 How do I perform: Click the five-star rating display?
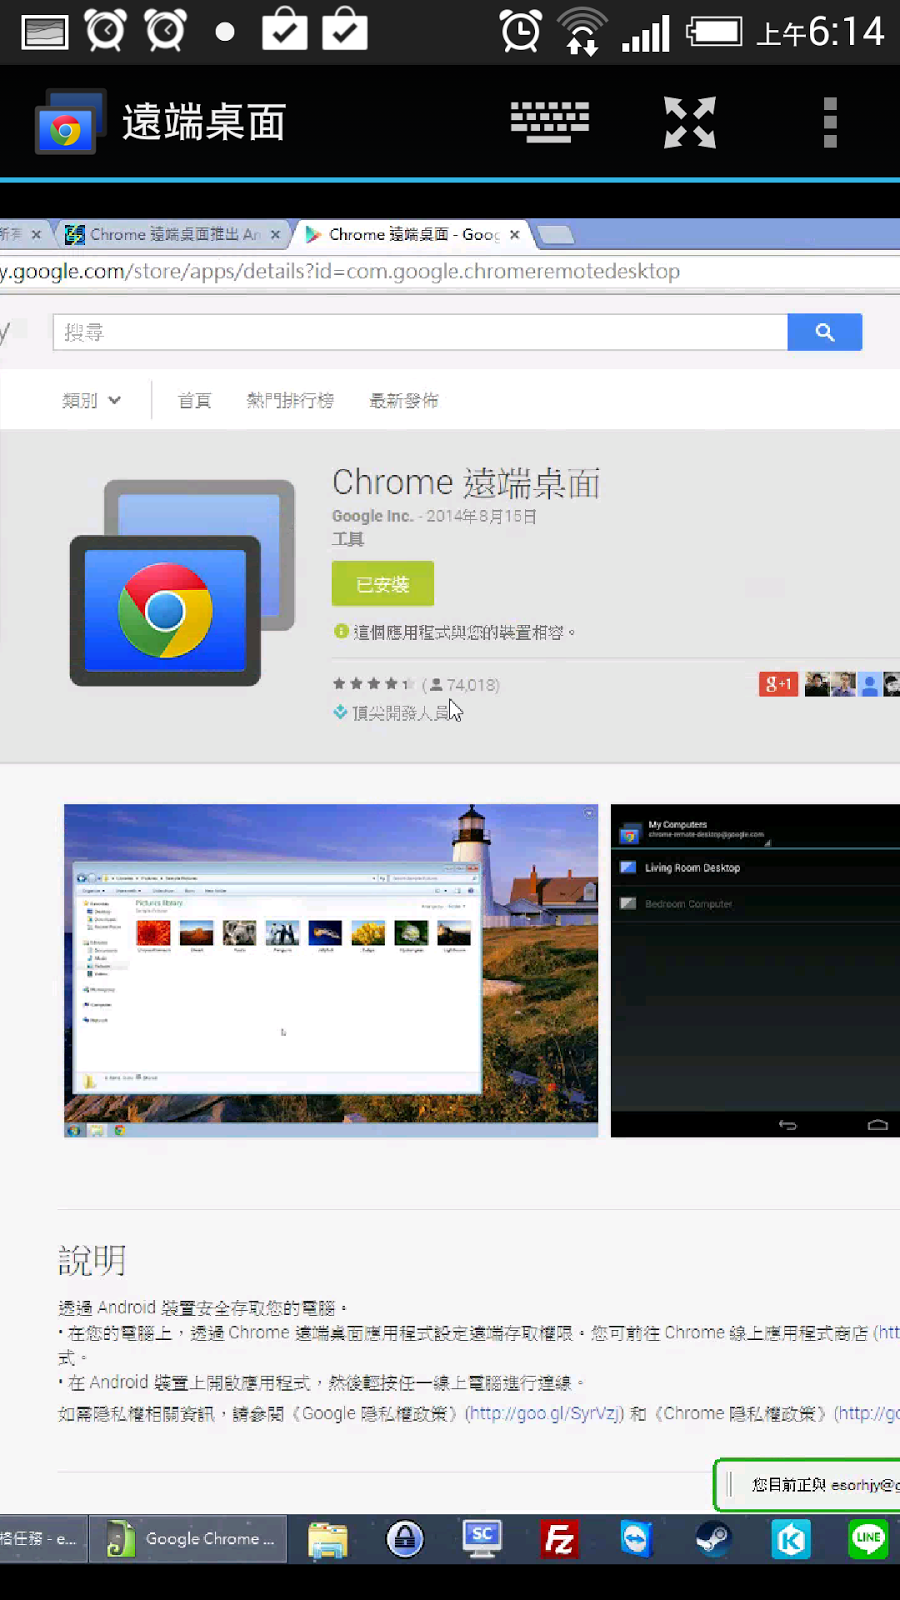373,684
